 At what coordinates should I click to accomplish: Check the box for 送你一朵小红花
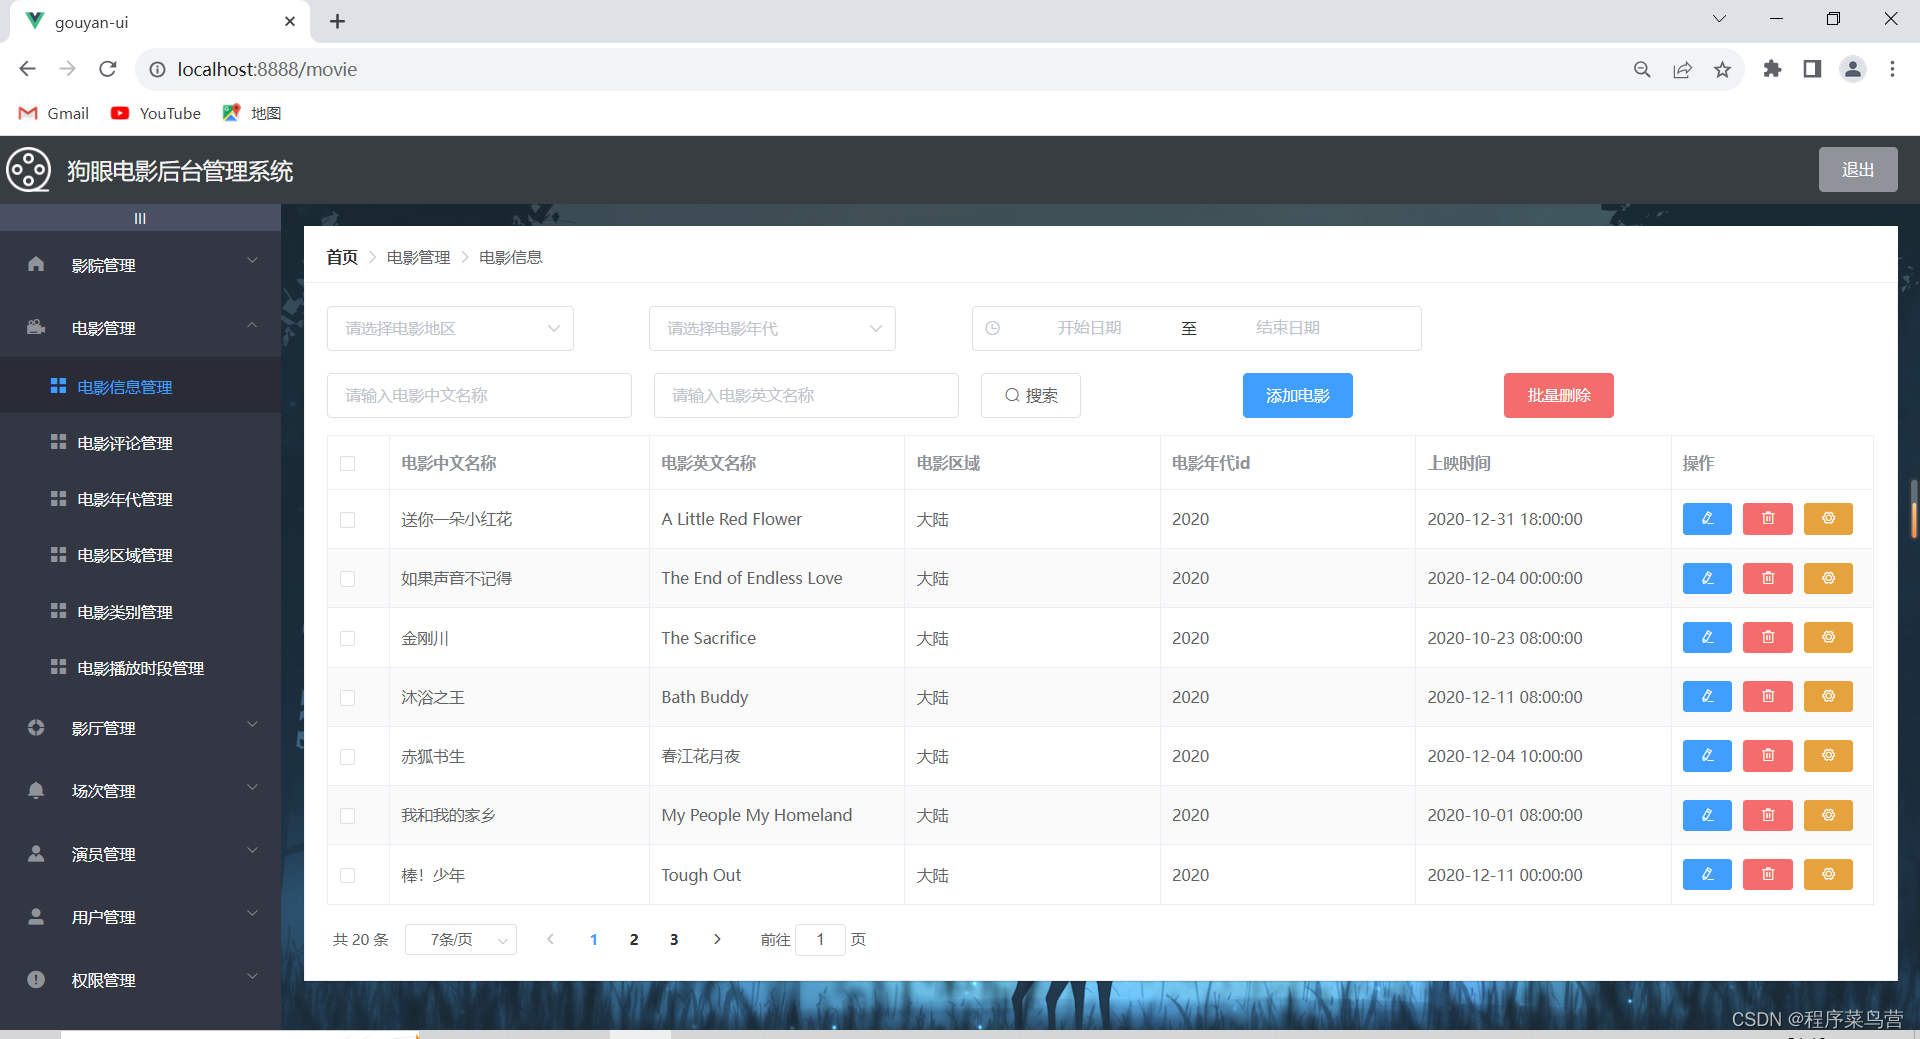click(348, 520)
